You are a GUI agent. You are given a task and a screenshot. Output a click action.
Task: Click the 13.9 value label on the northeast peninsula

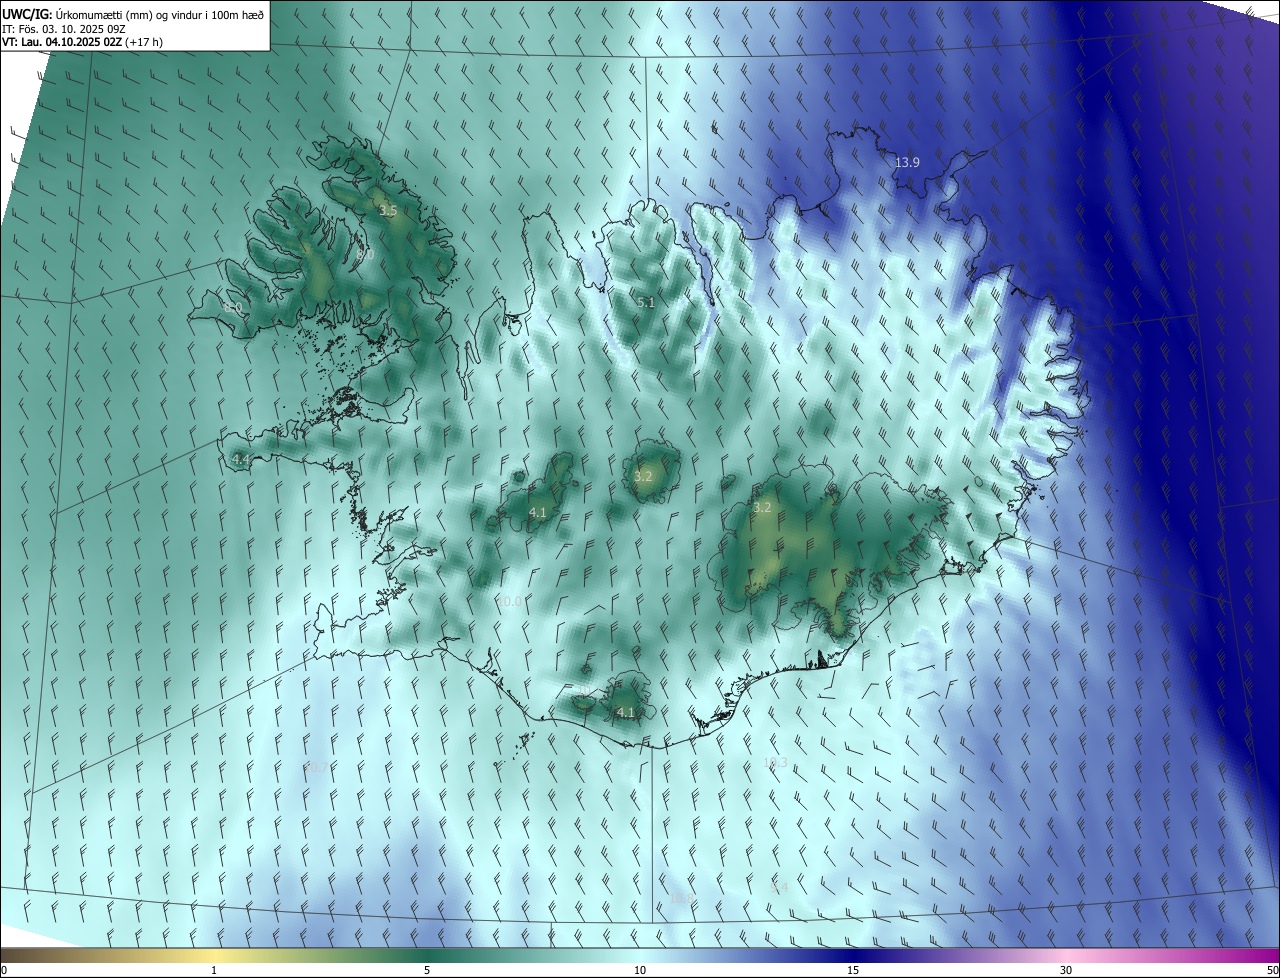point(907,162)
